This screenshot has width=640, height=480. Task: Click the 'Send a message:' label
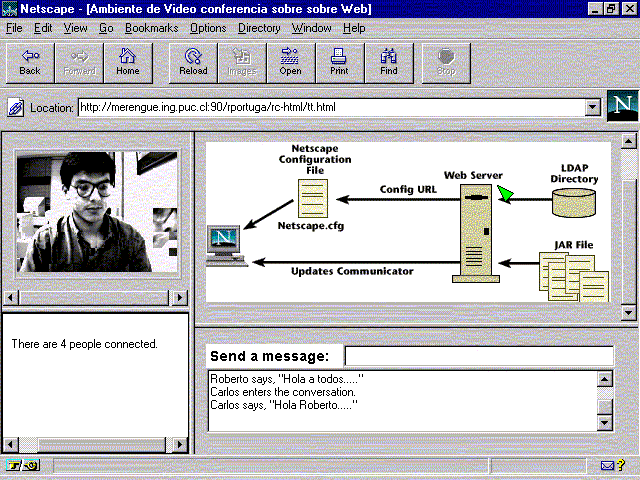click(x=269, y=356)
